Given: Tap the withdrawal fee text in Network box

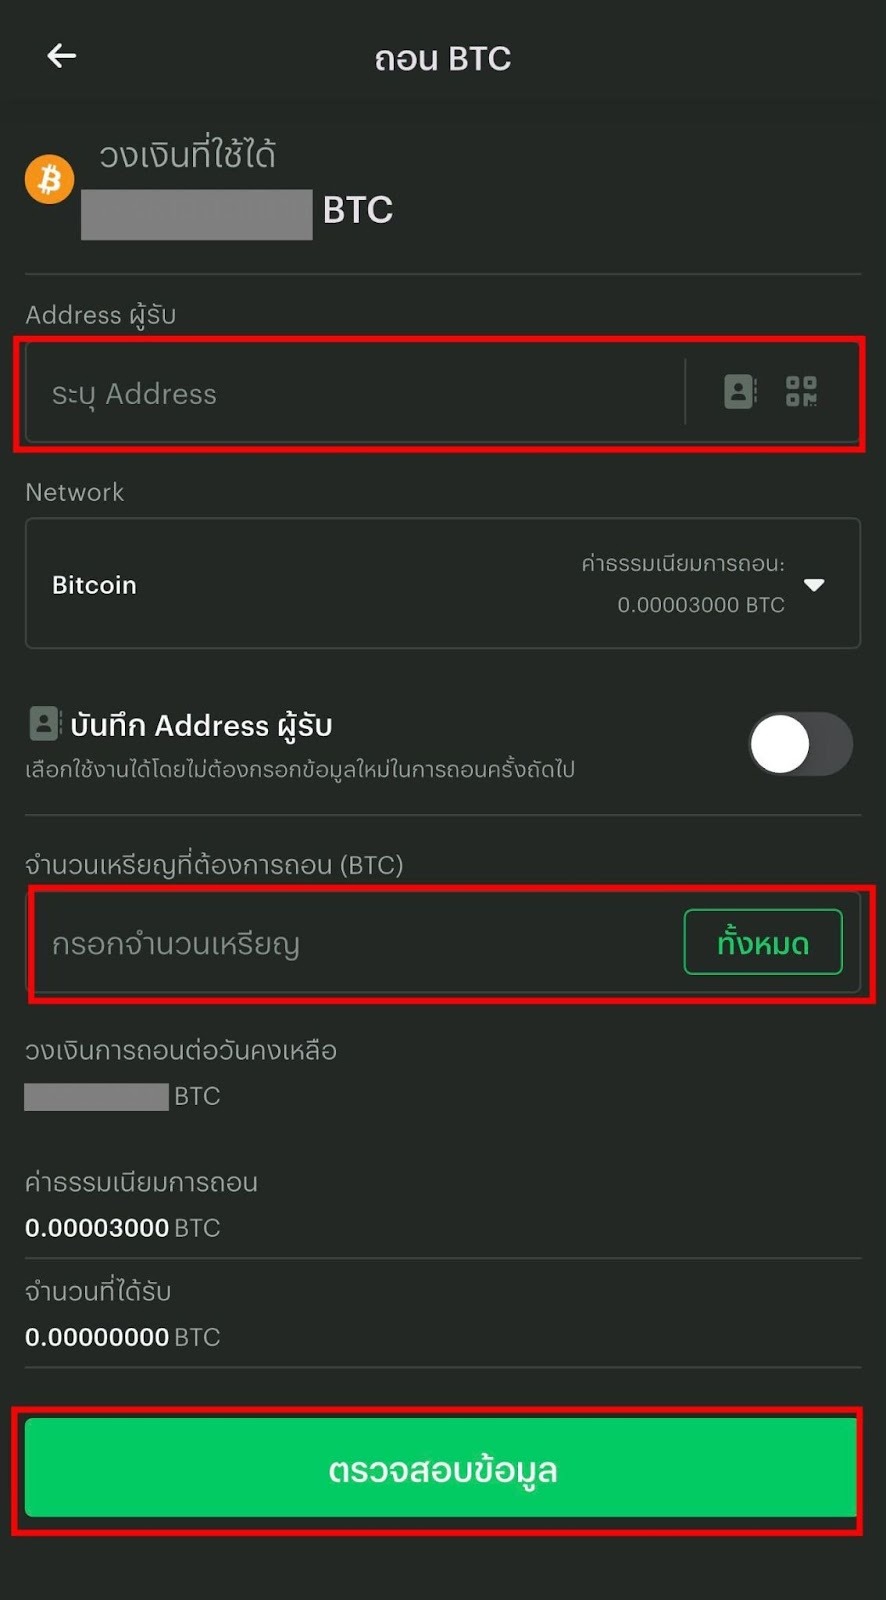Looking at the screenshot, I should tap(683, 584).
